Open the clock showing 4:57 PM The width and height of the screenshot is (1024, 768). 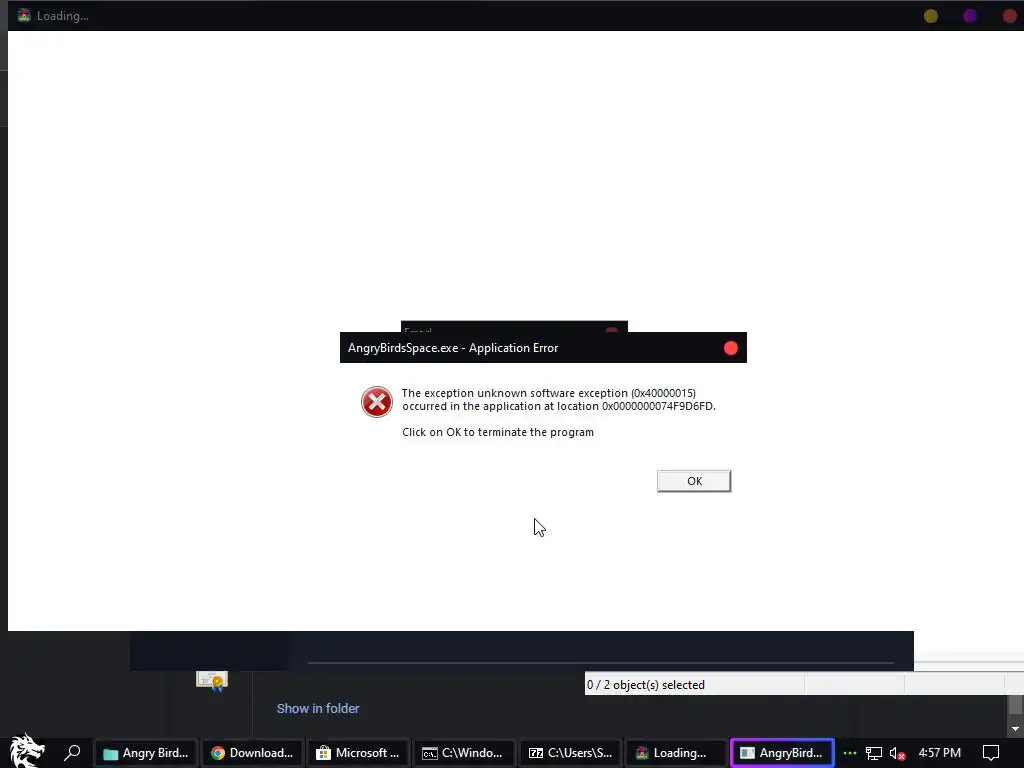click(939, 753)
